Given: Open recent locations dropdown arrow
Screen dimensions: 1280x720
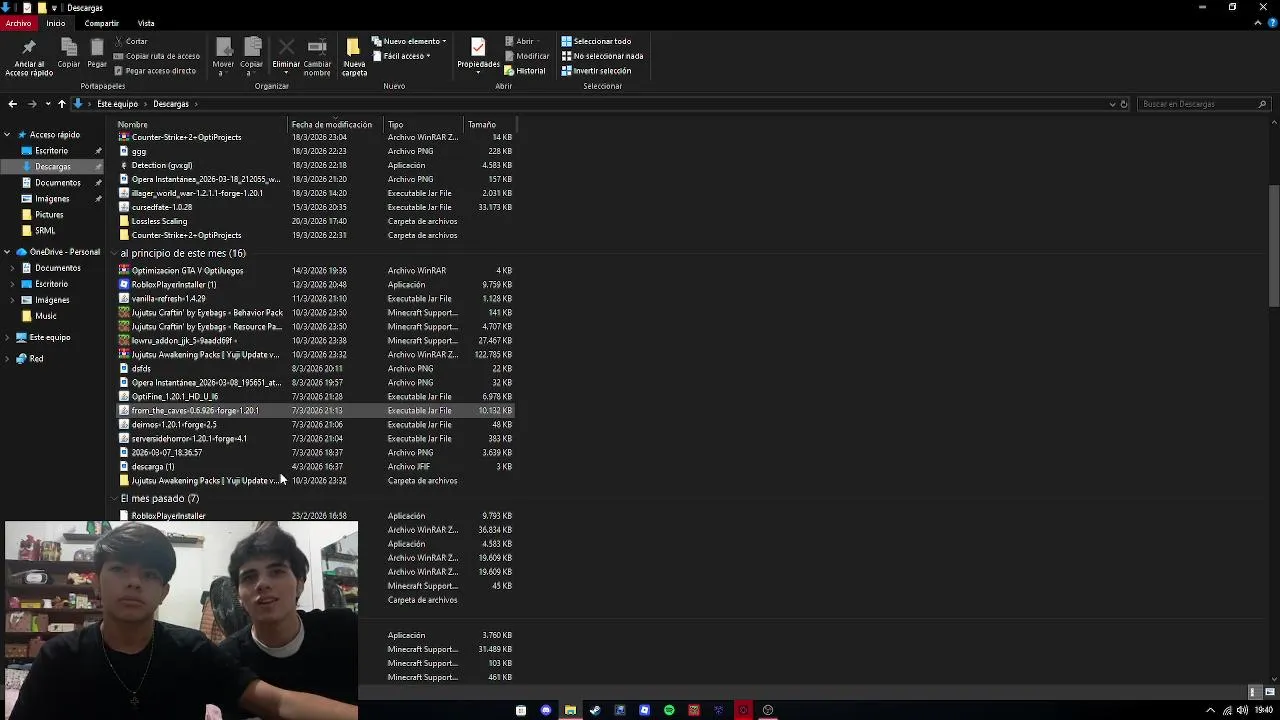Looking at the screenshot, I should point(48,104).
